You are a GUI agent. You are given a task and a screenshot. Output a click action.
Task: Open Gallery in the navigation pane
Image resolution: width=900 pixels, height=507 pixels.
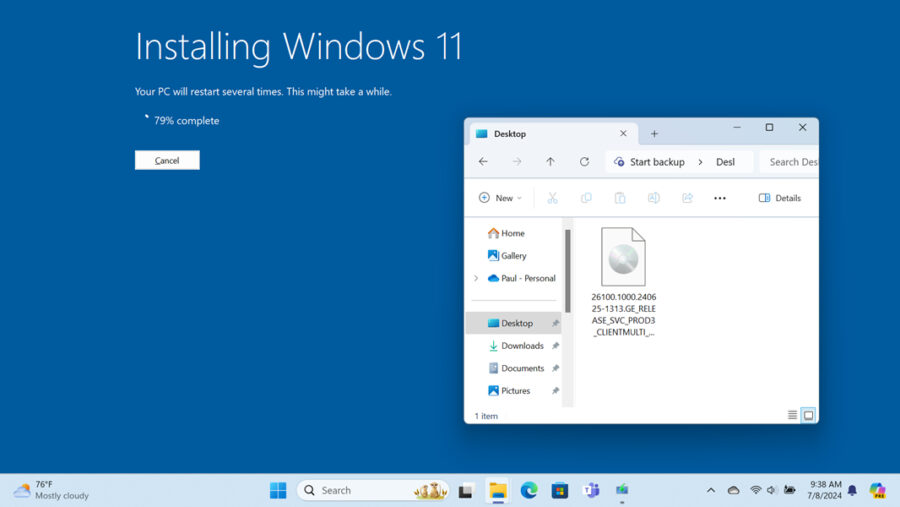point(513,256)
